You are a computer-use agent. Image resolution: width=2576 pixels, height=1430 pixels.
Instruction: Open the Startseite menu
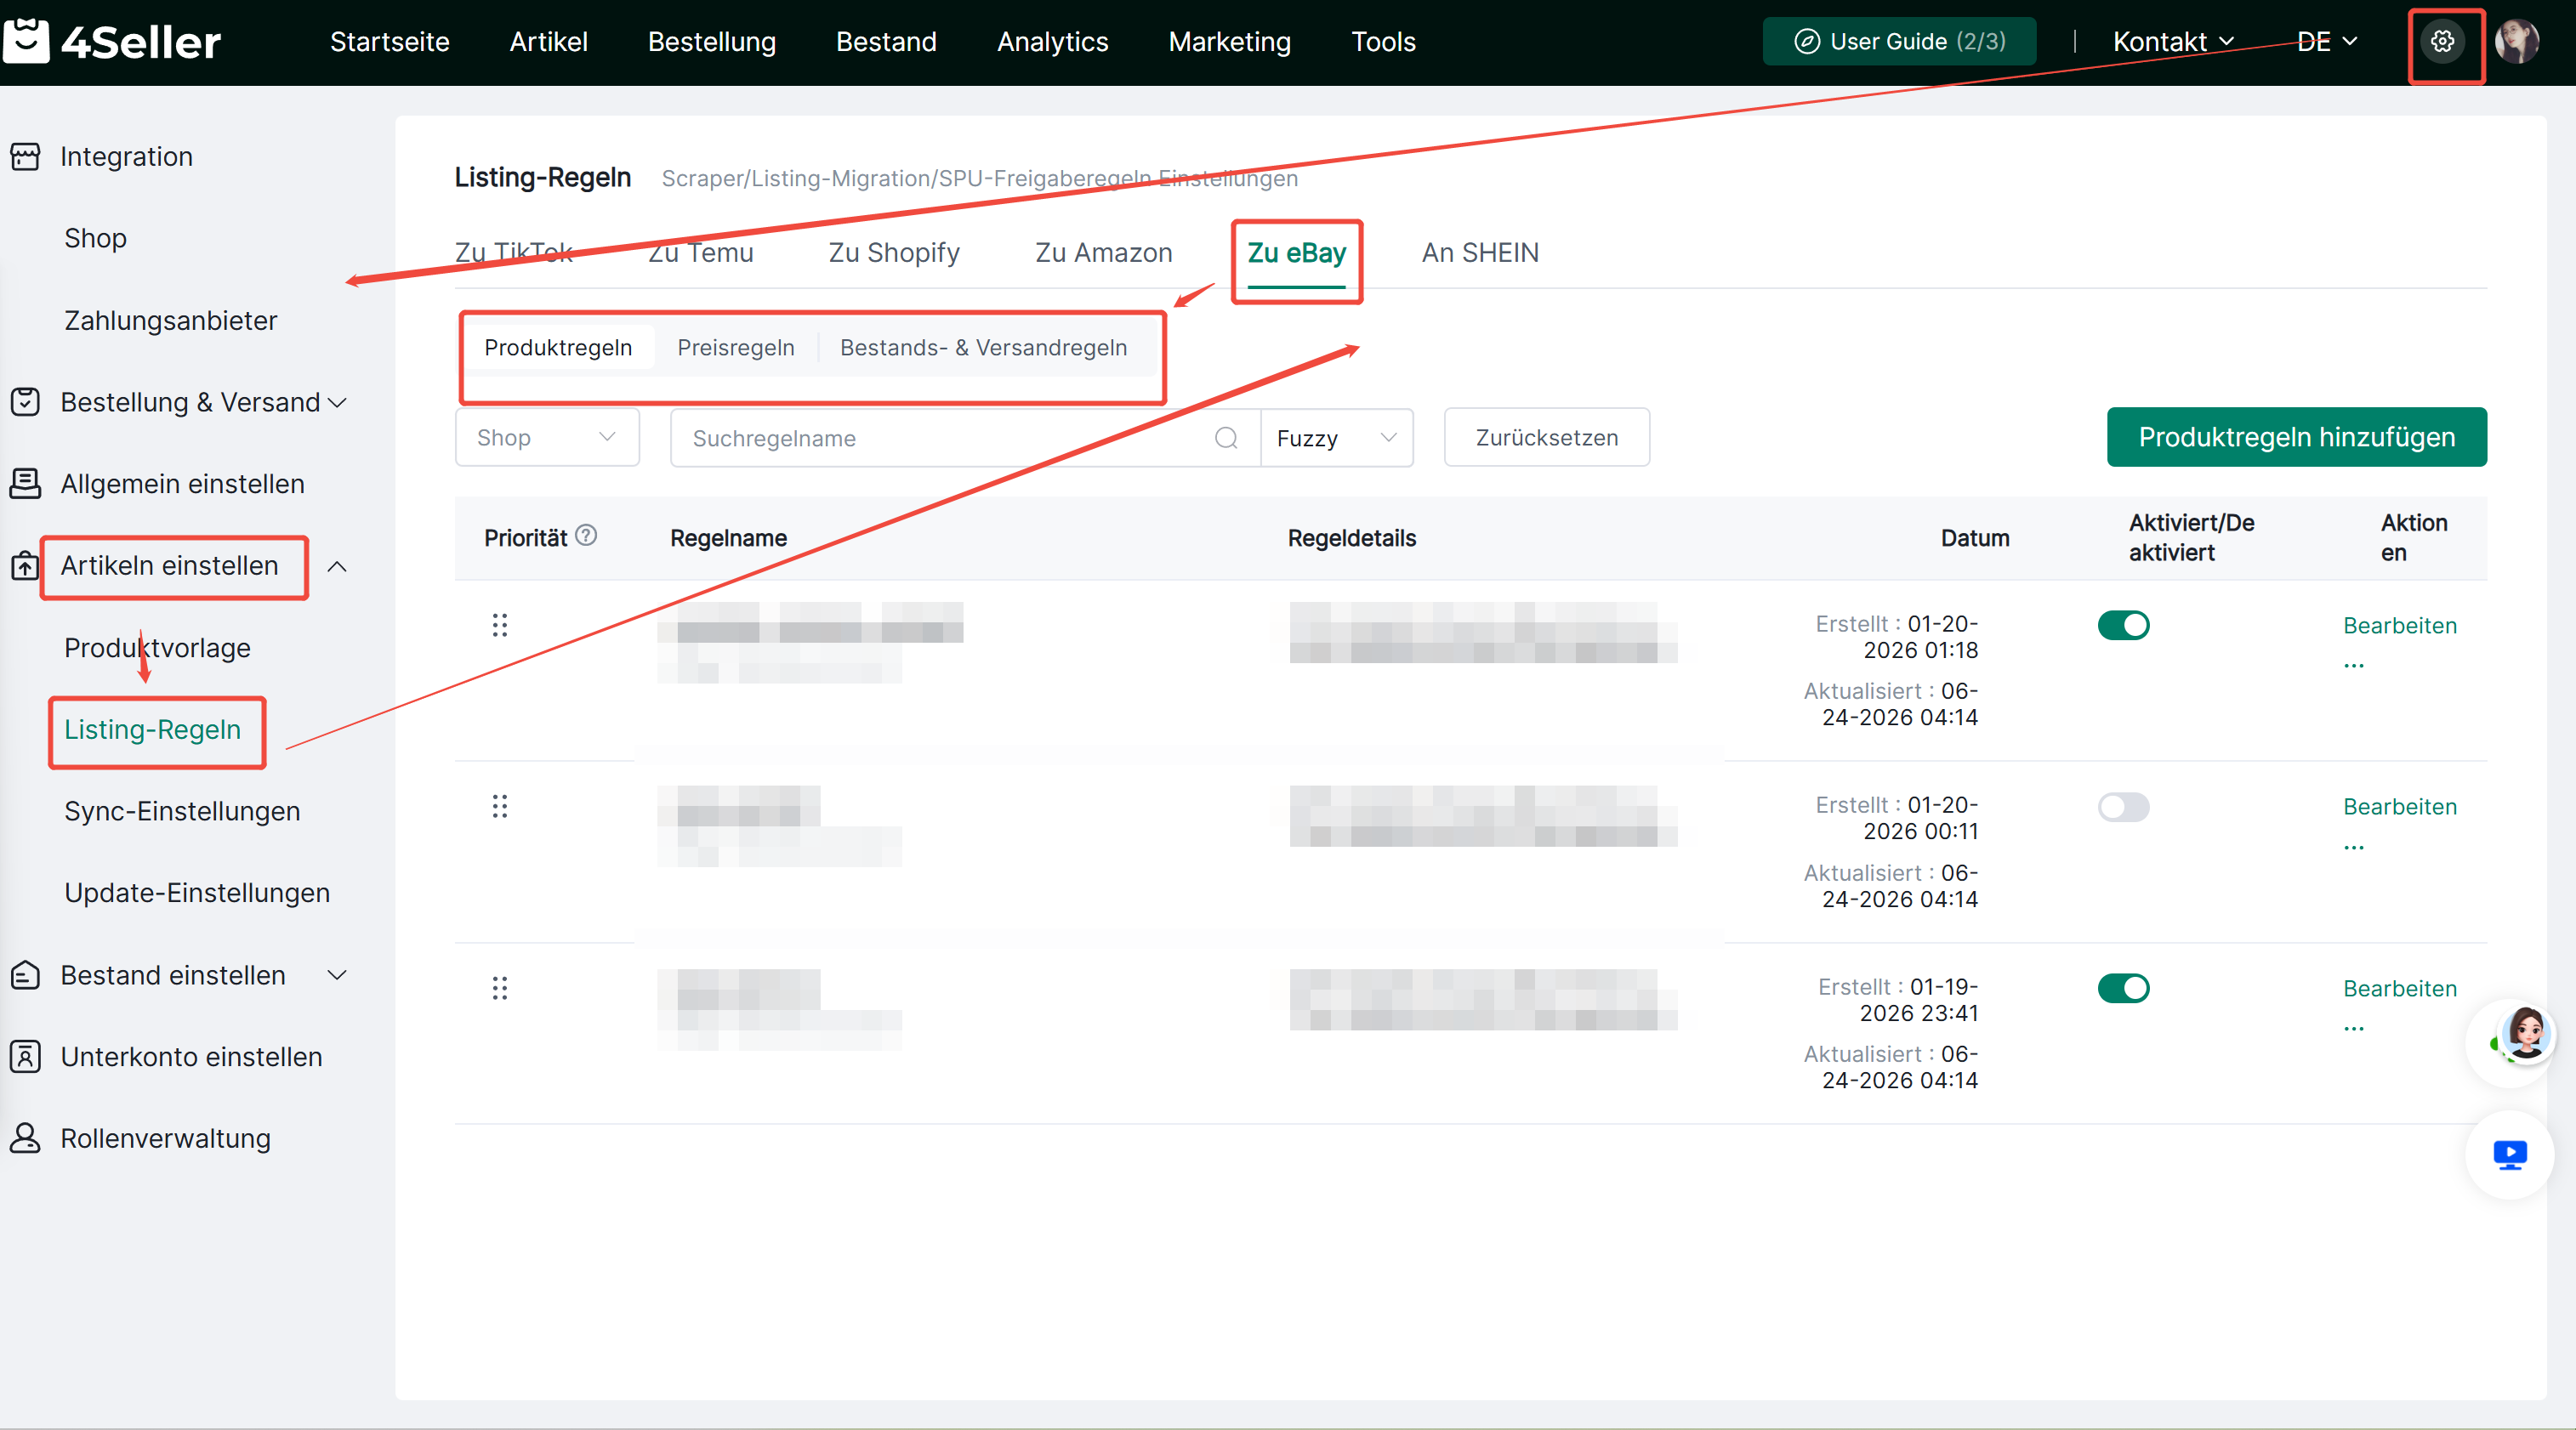(x=389, y=41)
